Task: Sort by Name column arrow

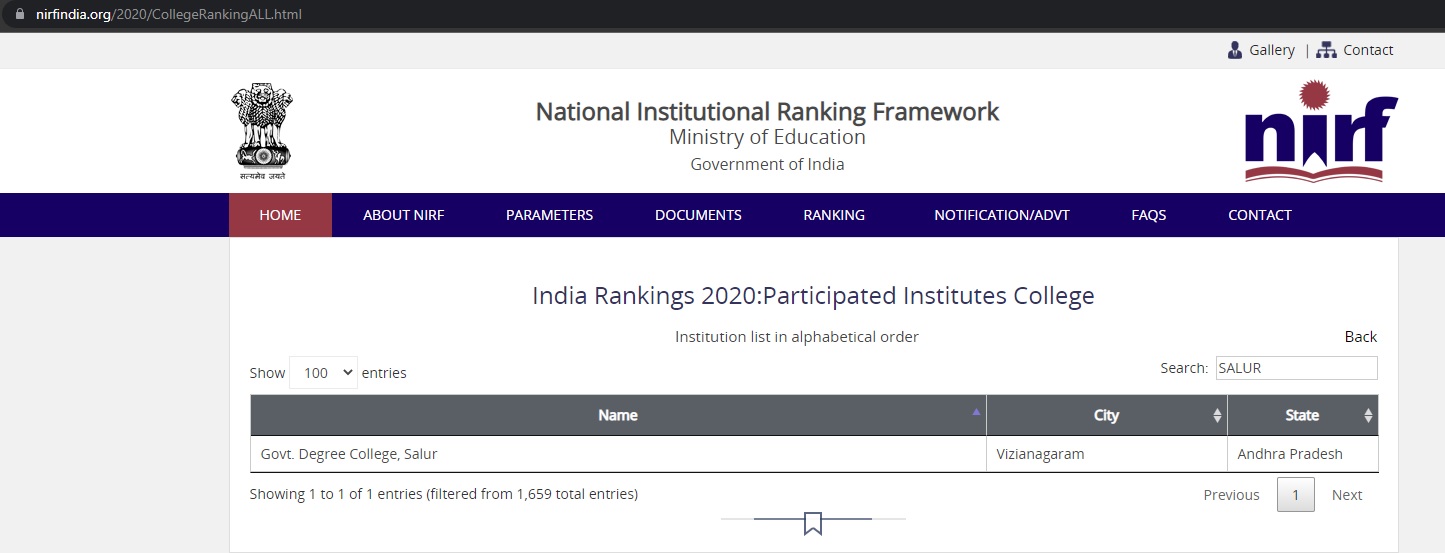Action: 976,411
